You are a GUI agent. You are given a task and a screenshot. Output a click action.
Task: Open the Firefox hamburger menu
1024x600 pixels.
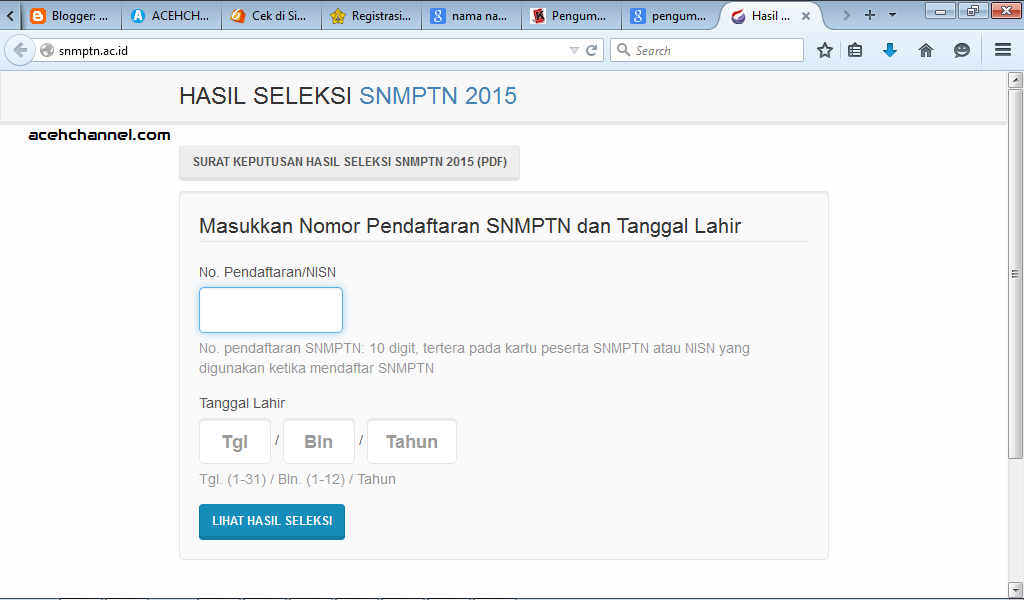pos(1003,50)
